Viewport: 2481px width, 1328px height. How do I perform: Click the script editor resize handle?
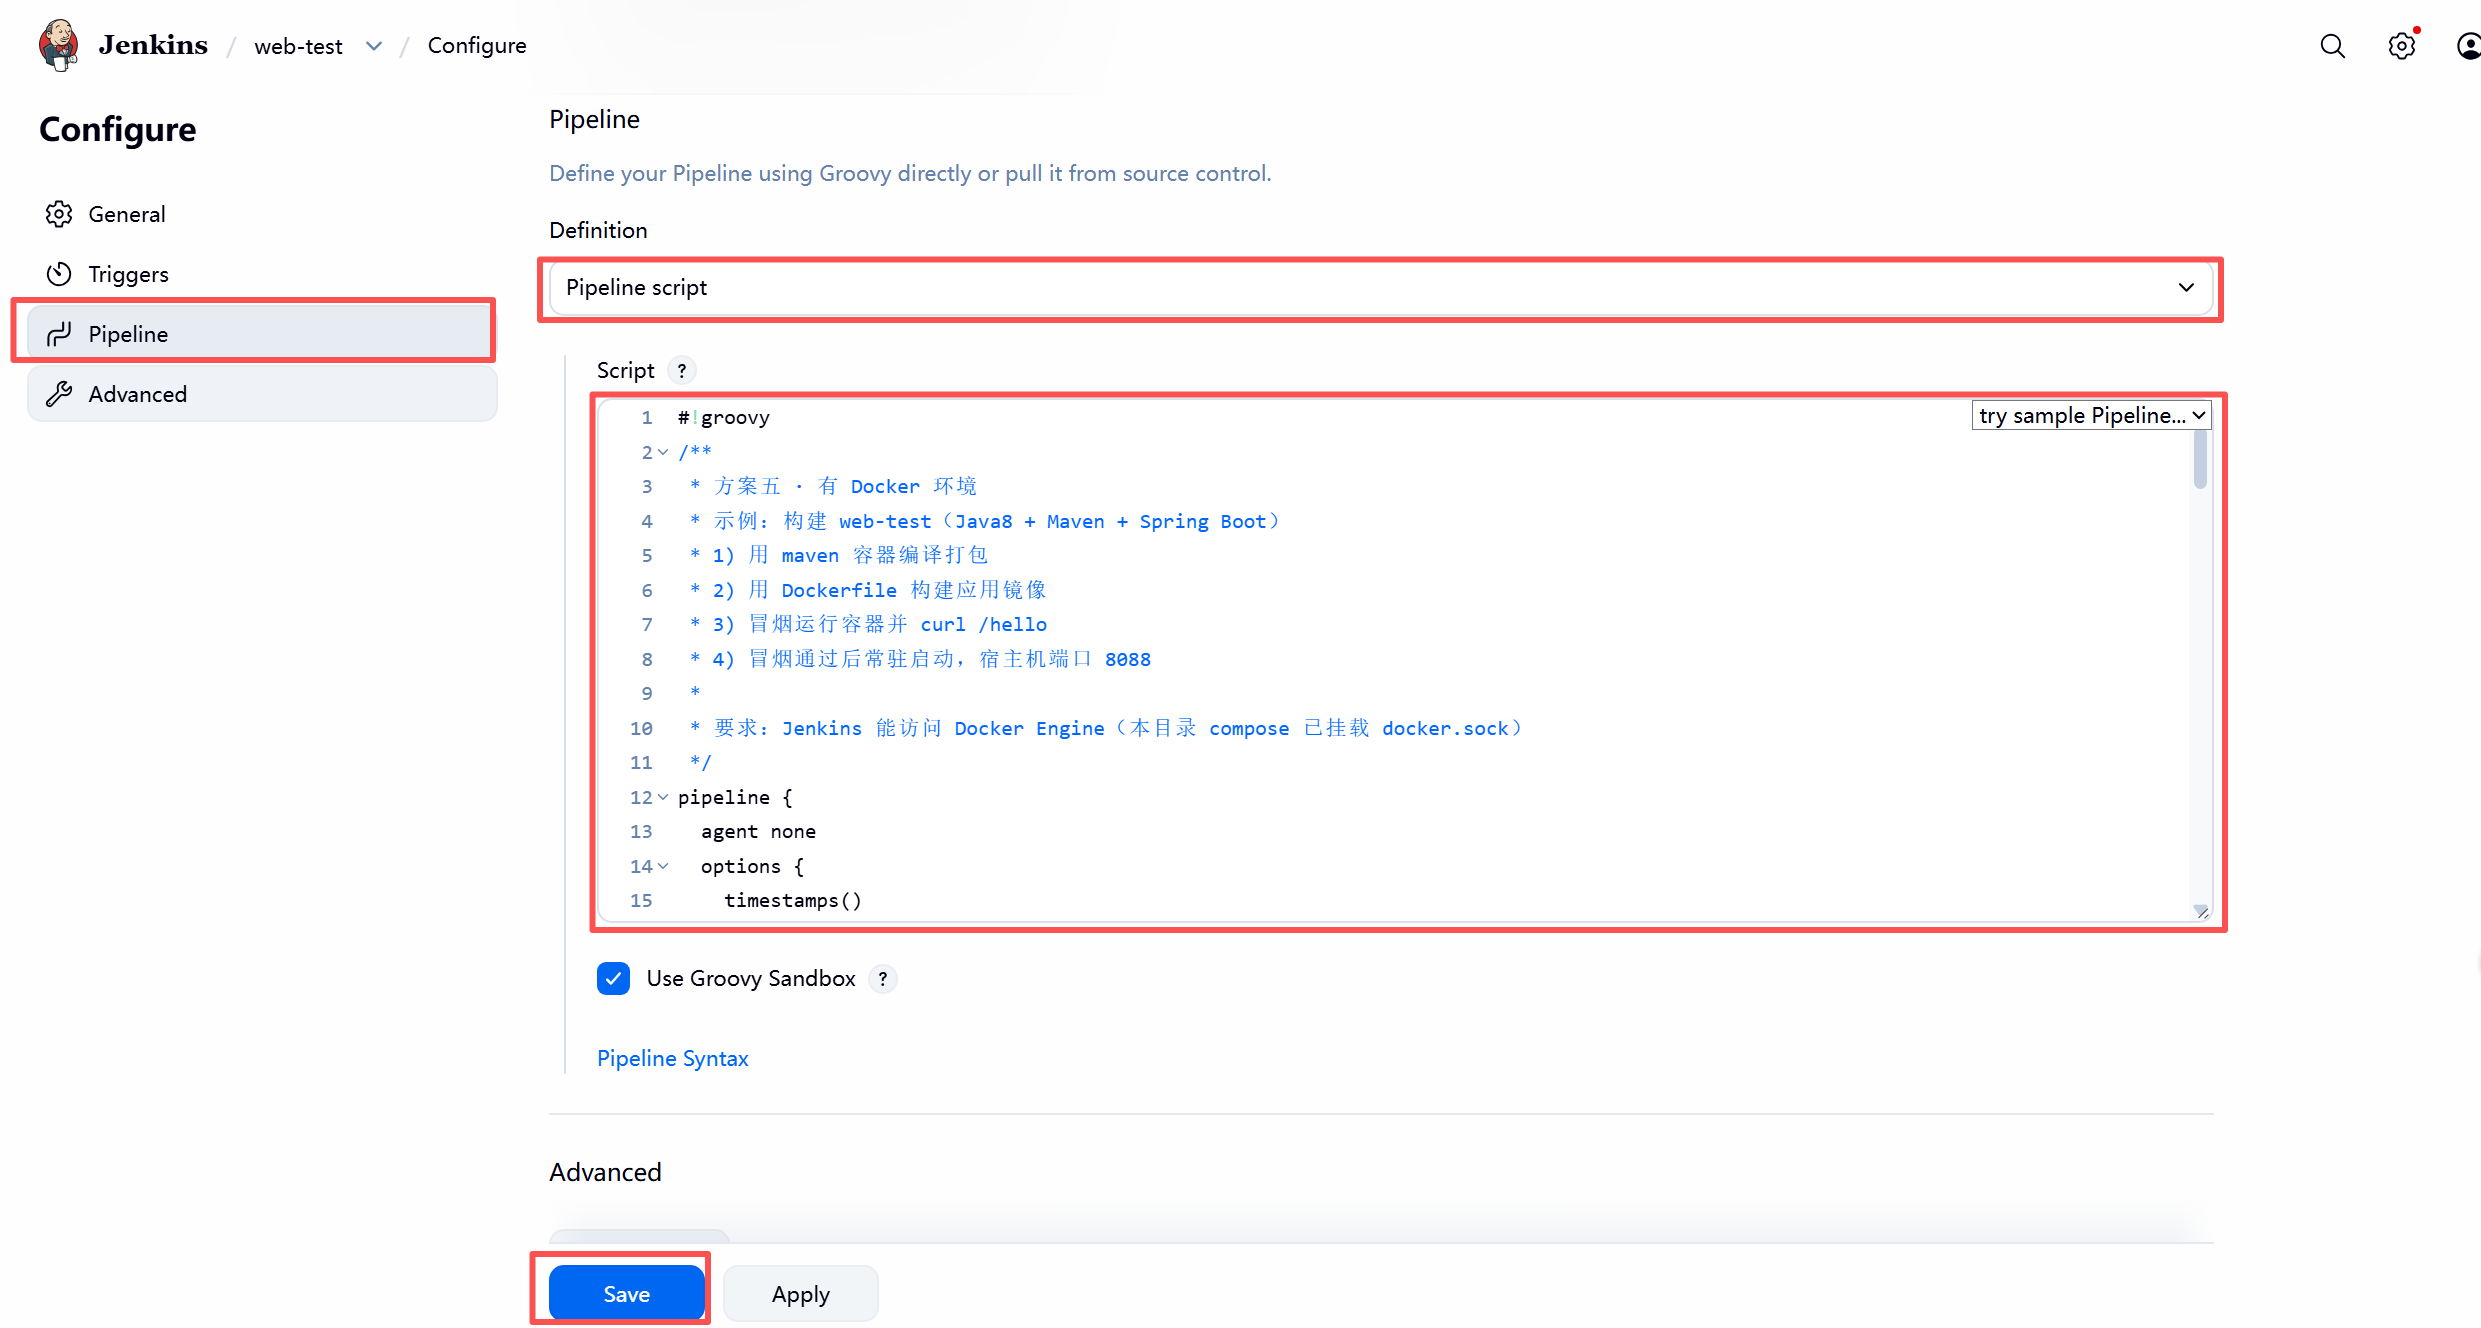point(2201,911)
